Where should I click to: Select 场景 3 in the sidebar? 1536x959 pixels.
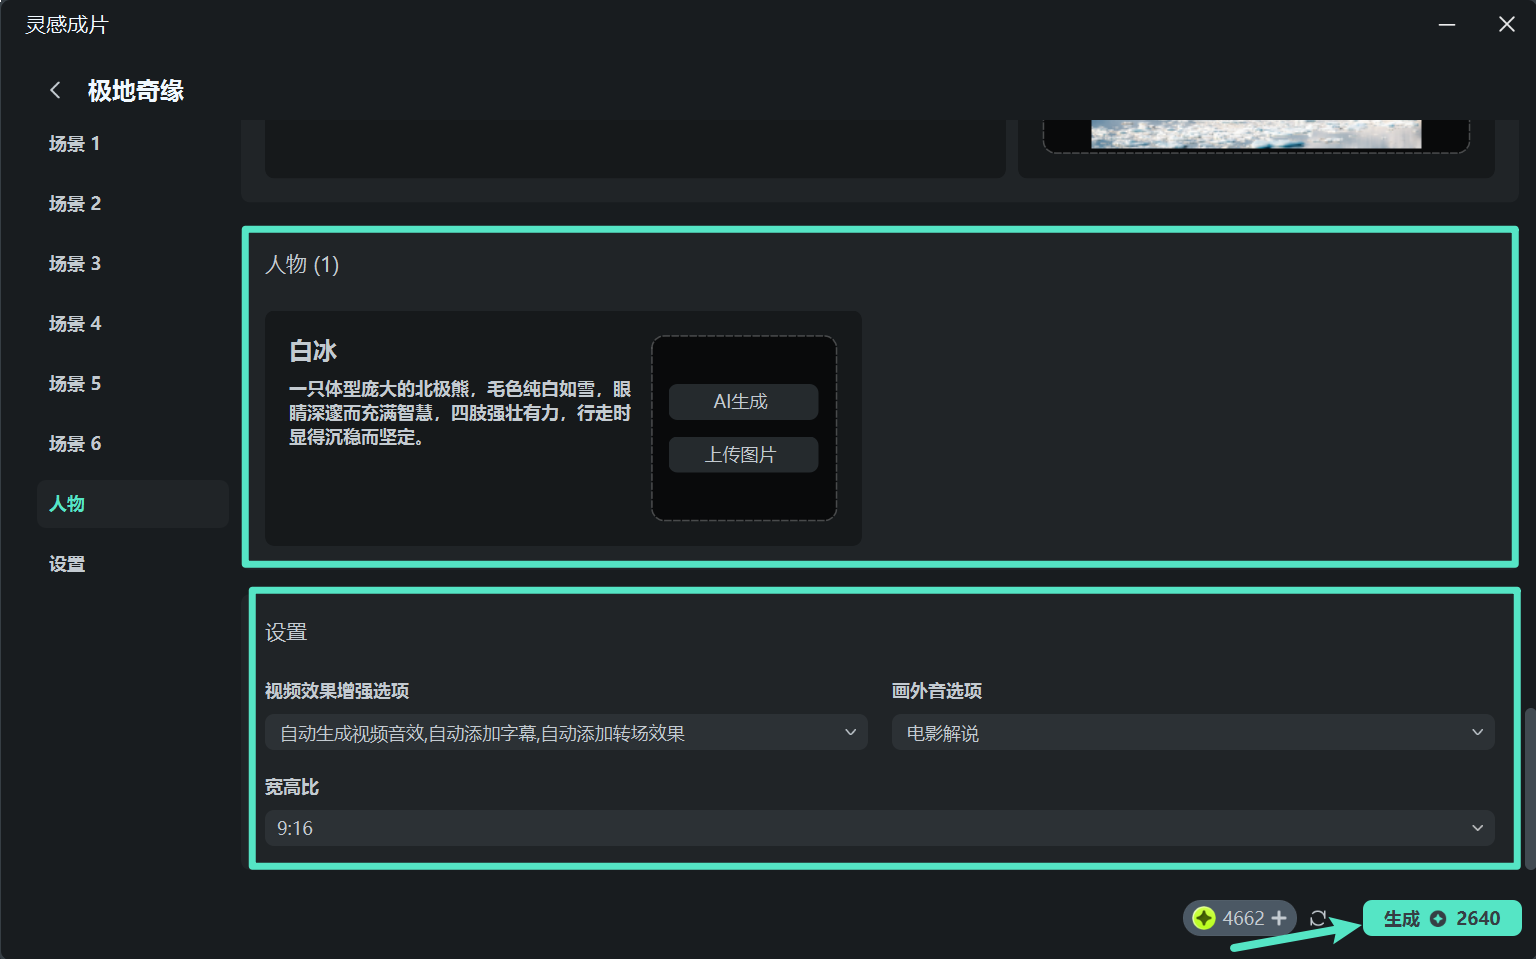(74, 263)
